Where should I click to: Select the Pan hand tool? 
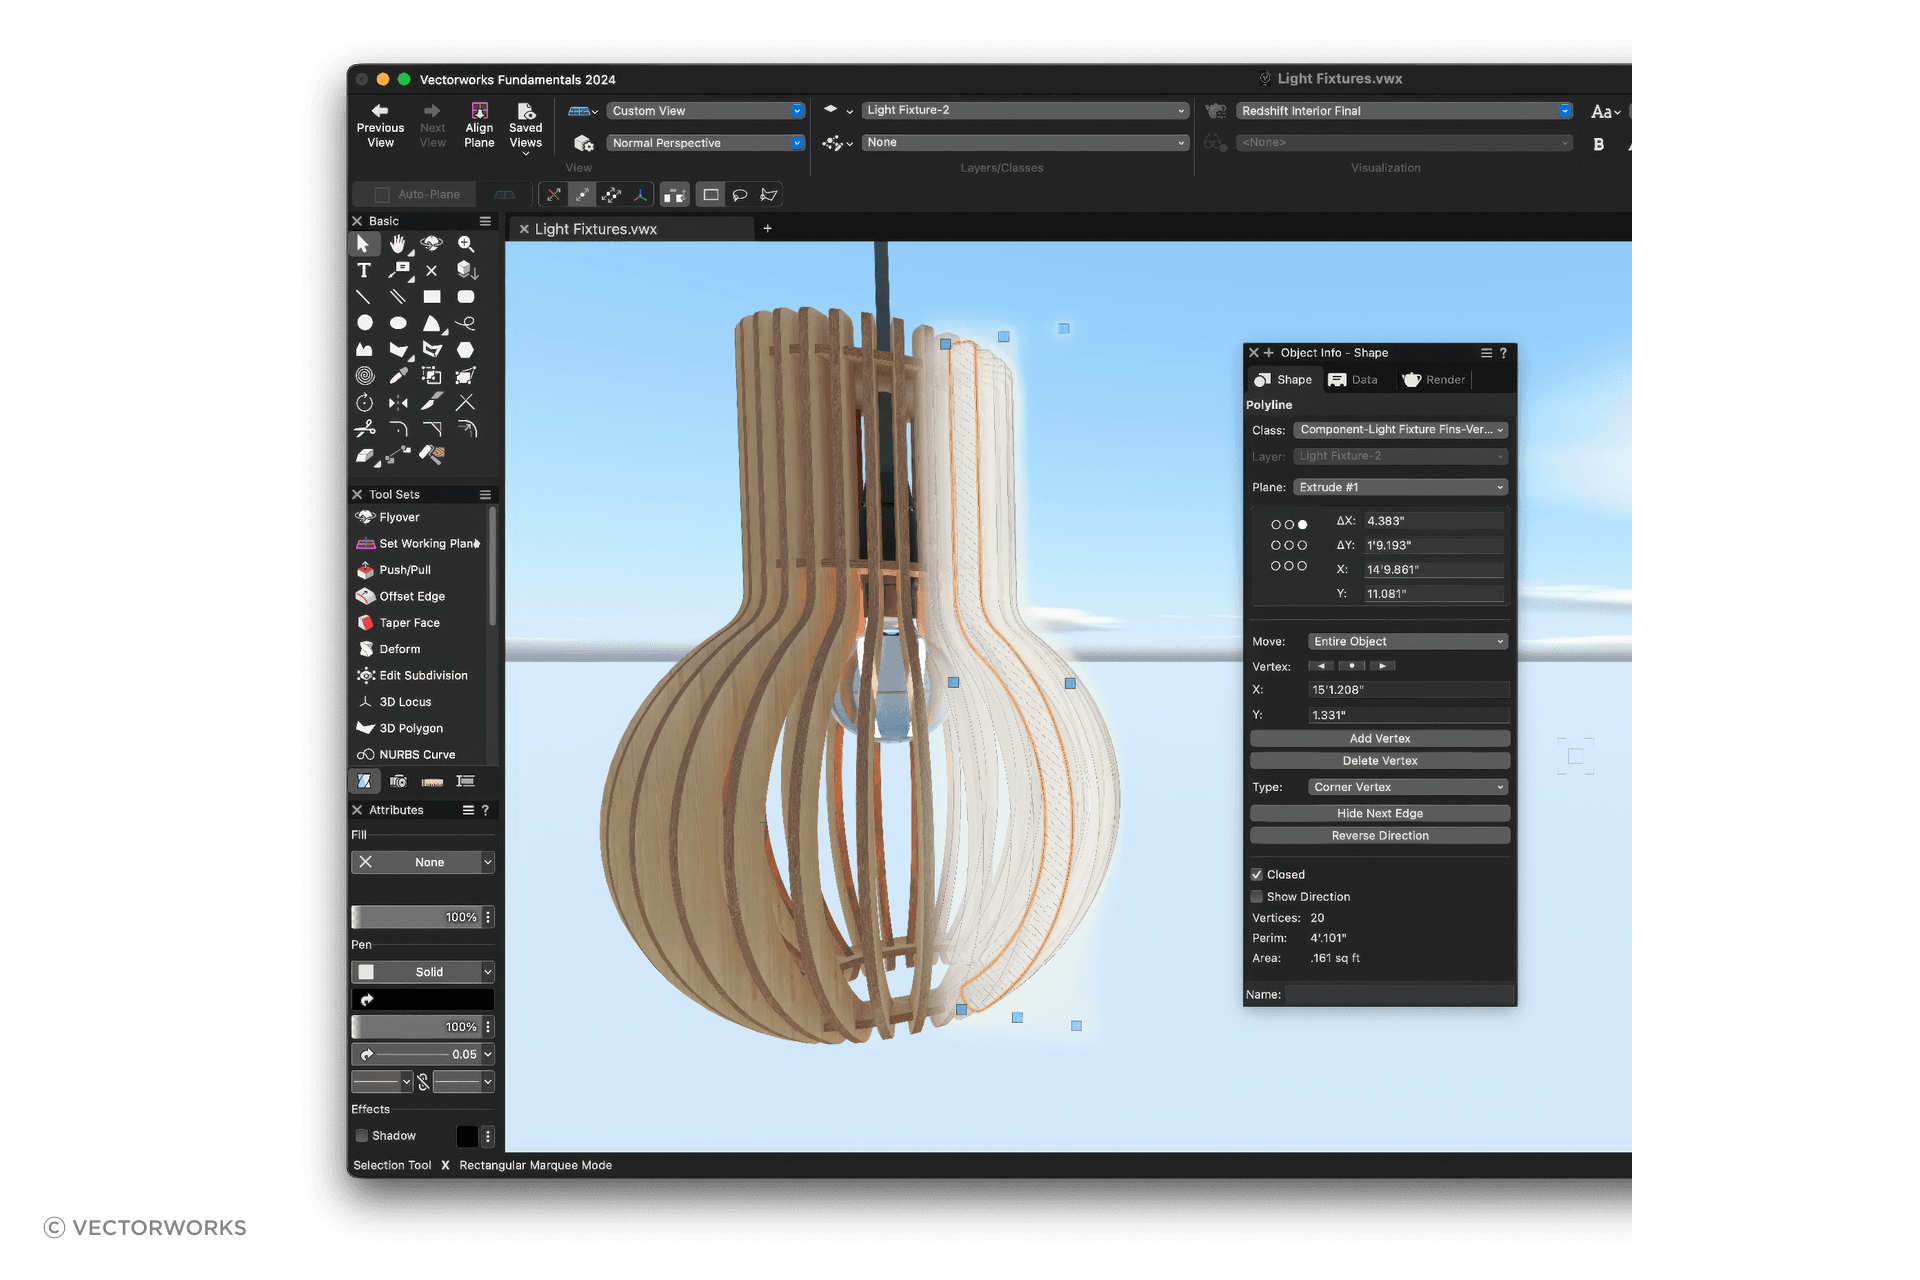(398, 244)
